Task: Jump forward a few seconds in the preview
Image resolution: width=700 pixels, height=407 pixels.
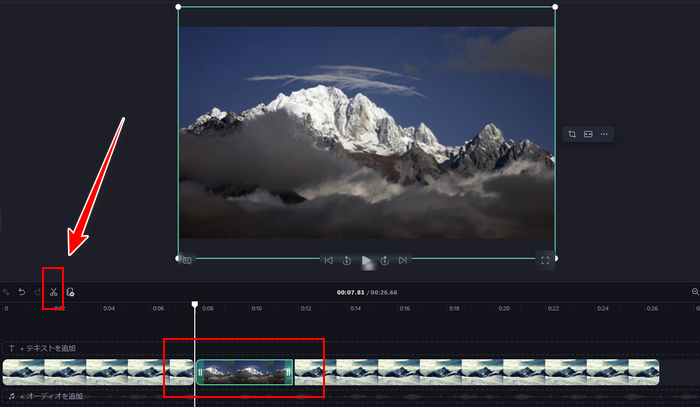Action: [x=385, y=260]
